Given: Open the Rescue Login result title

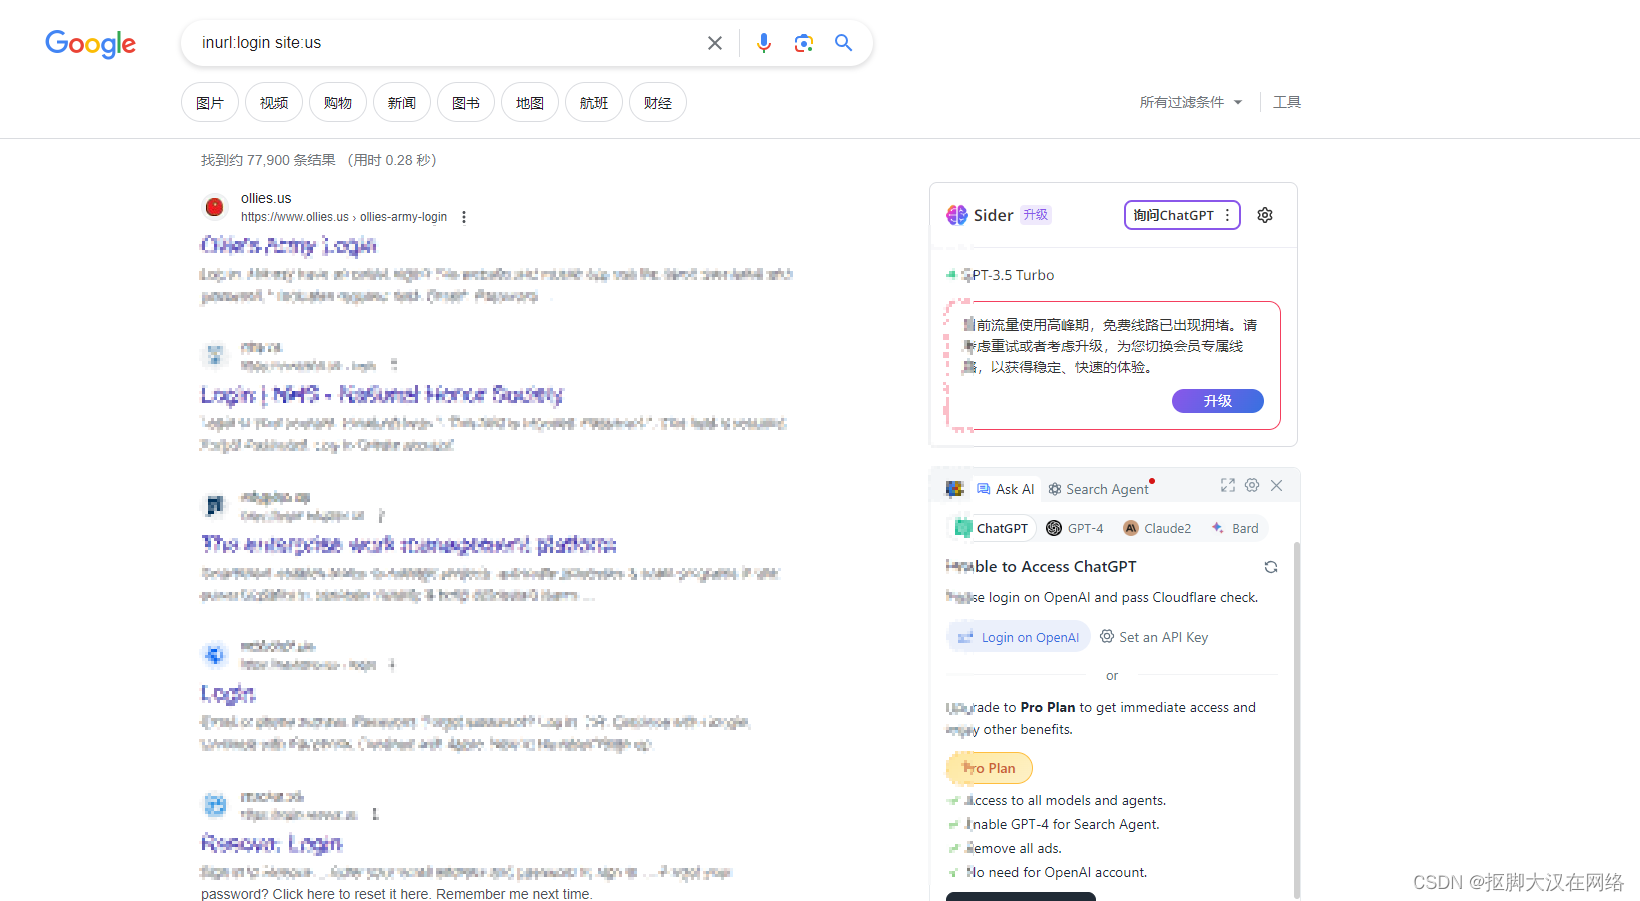Looking at the screenshot, I should click(272, 843).
